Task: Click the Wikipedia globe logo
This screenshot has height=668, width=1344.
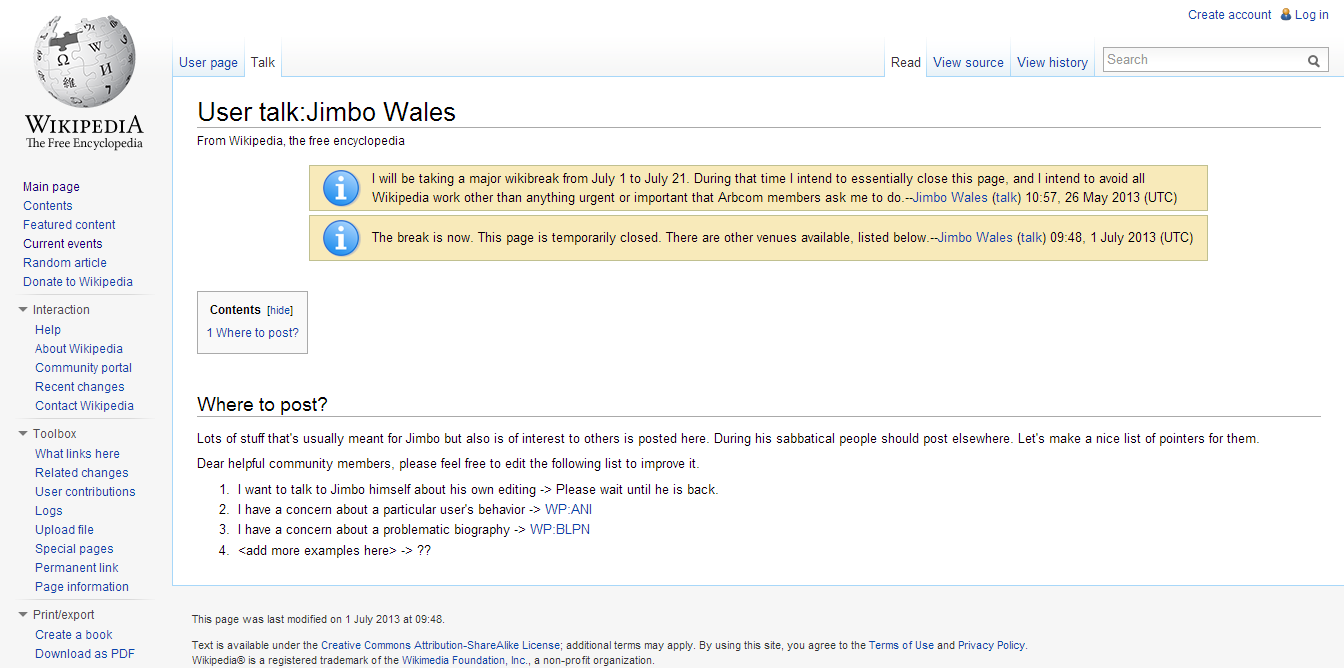Action: (84, 63)
